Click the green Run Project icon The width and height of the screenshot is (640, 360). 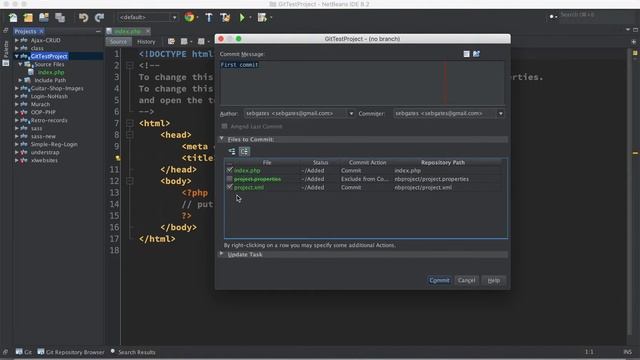(x=242, y=17)
